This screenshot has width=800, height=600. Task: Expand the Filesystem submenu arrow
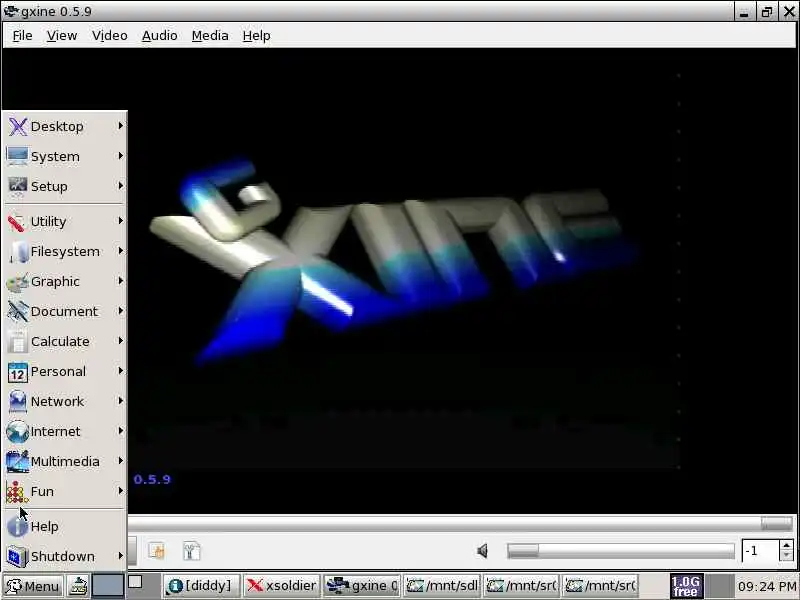(121, 251)
